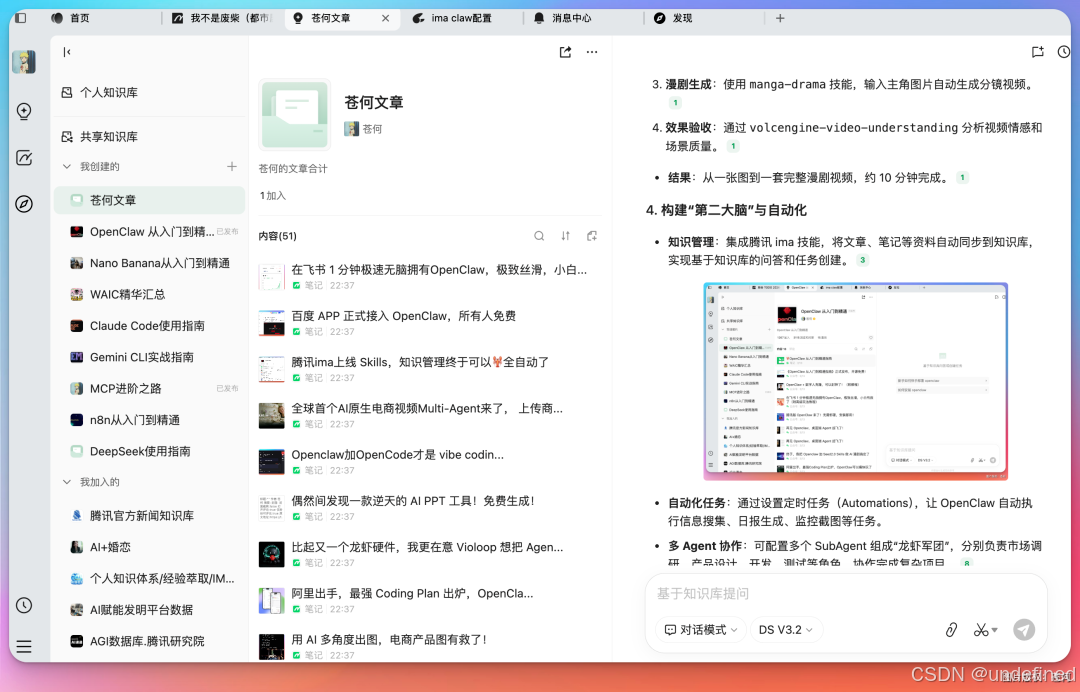Open the scissors screenshot tool
Screen dimensions: 1080x692
[x=981, y=630]
